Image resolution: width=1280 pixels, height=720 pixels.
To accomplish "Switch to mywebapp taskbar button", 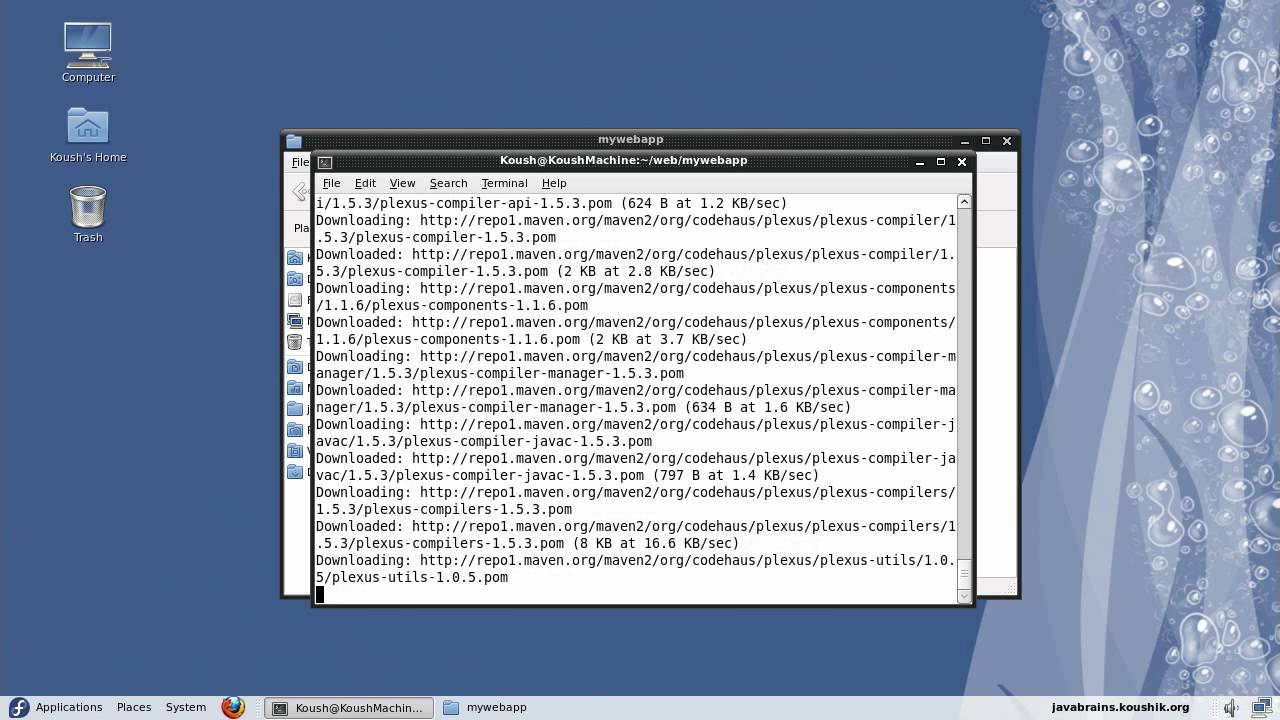I will [x=486, y=708].
